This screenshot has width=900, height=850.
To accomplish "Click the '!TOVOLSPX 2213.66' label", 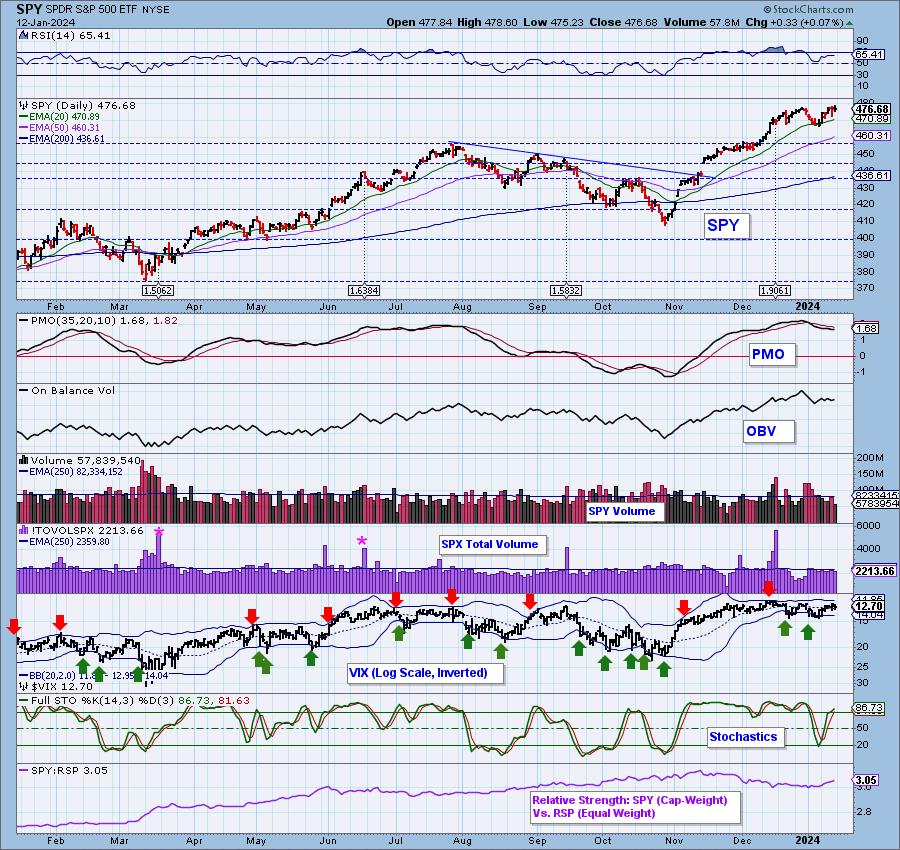I will 82,530.
